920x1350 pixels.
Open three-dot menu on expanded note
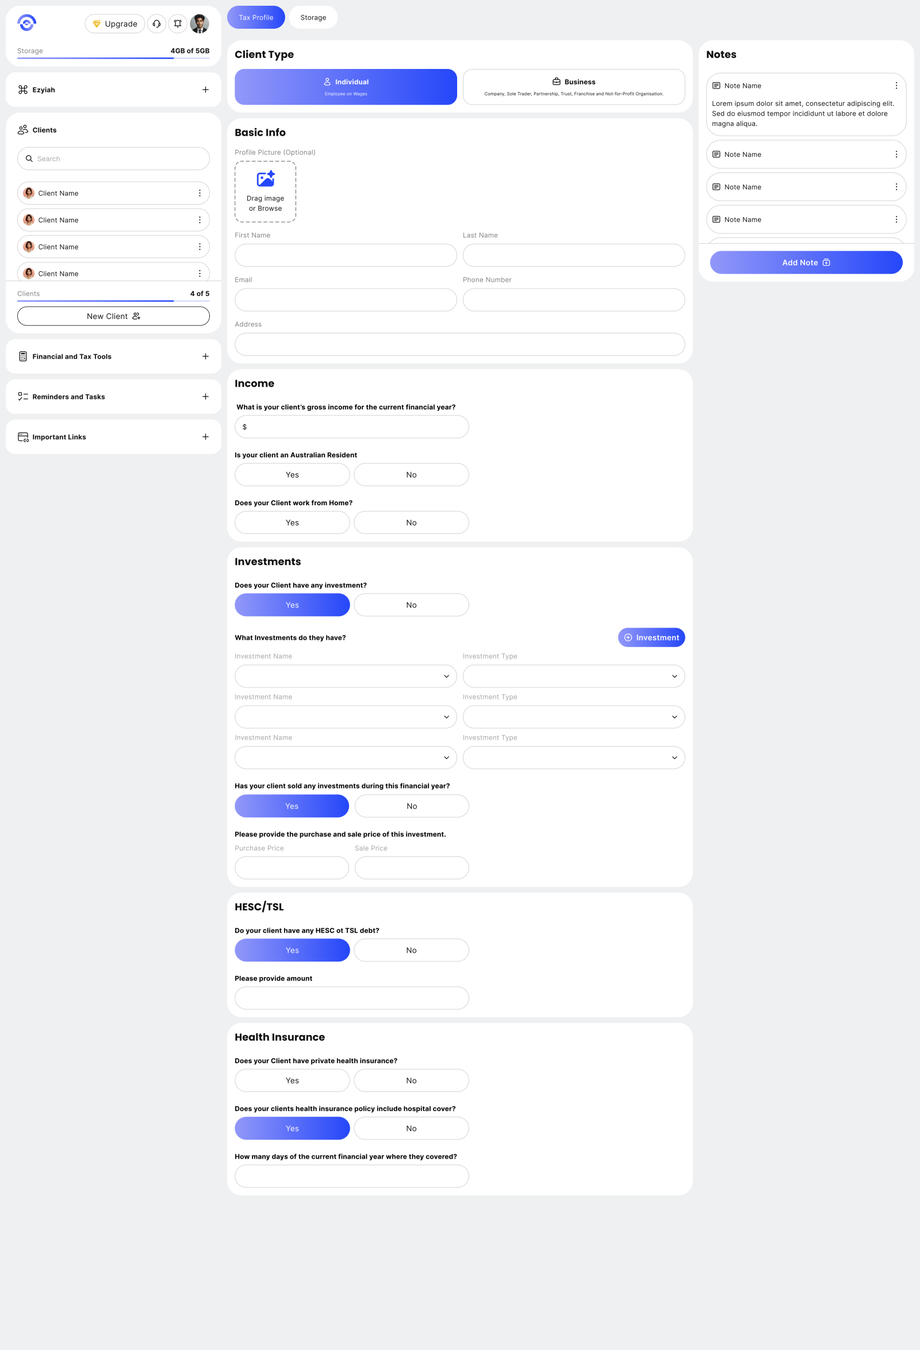(896, 86)
